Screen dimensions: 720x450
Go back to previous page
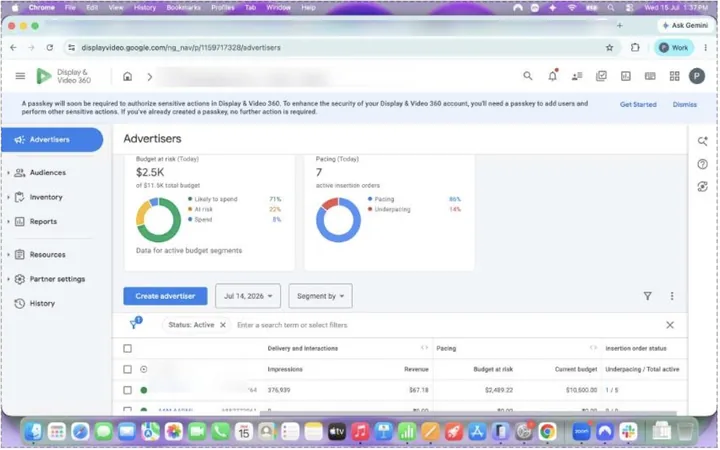(x=13, y=47)
